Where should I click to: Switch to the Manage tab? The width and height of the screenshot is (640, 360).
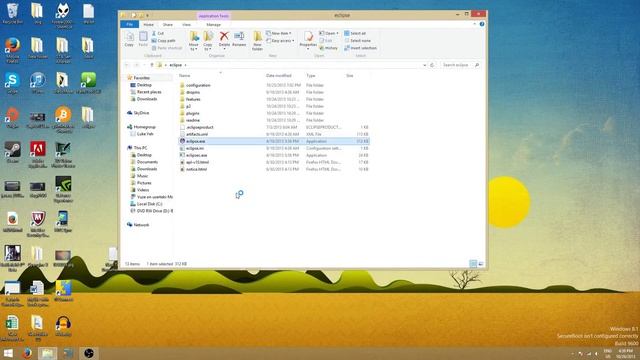pyautogui.click(x=213, y=24)
